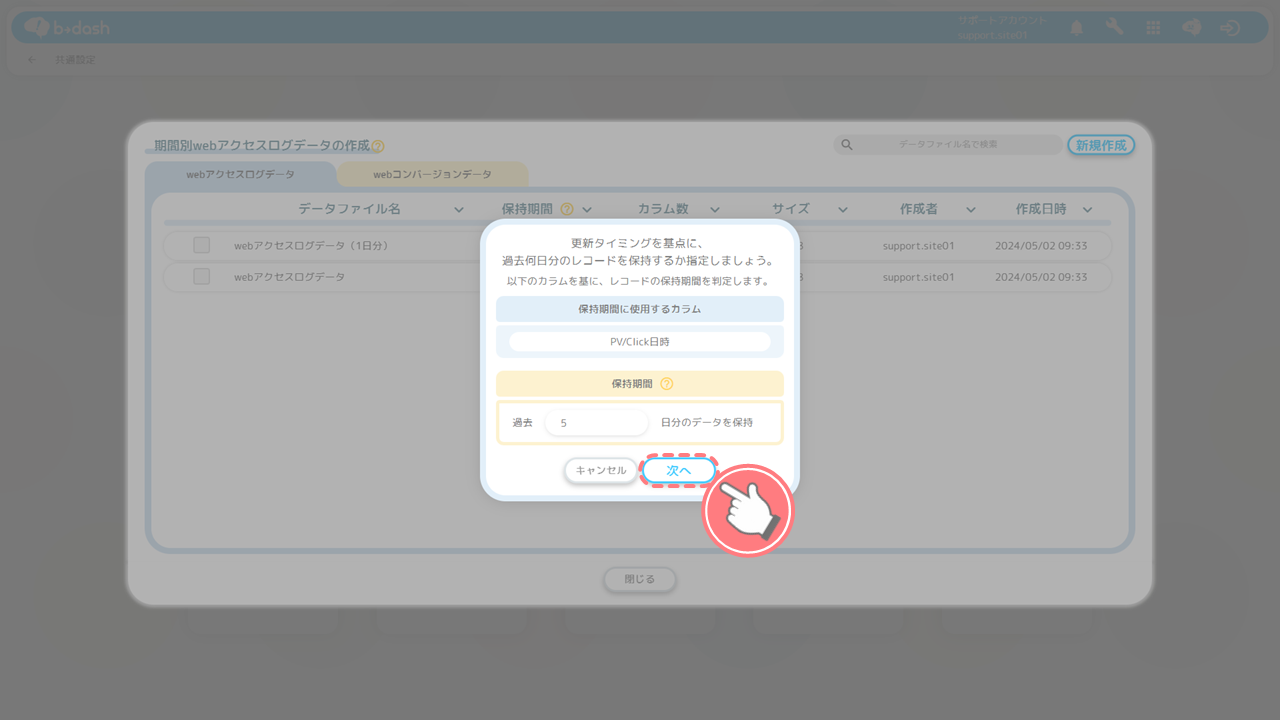Open help icon in 保持期間 column header
1280x720 pixels.
pos(567,209)
